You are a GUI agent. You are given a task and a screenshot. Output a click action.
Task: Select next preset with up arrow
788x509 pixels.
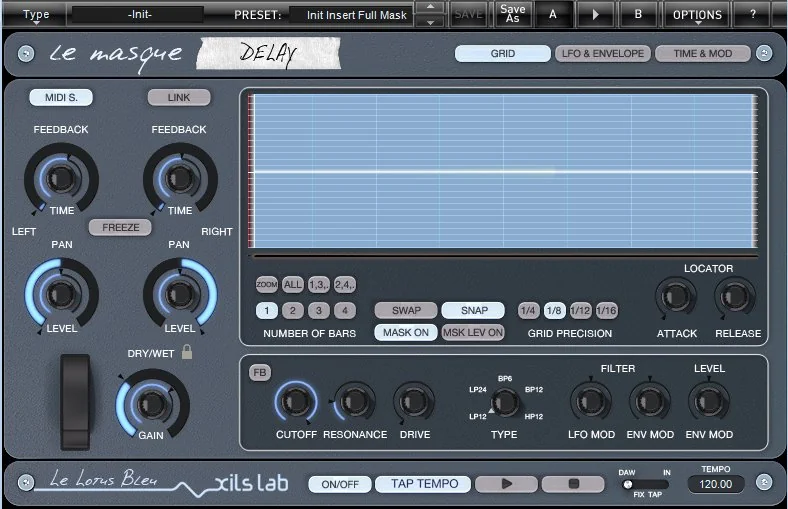(x=430, y=7)
